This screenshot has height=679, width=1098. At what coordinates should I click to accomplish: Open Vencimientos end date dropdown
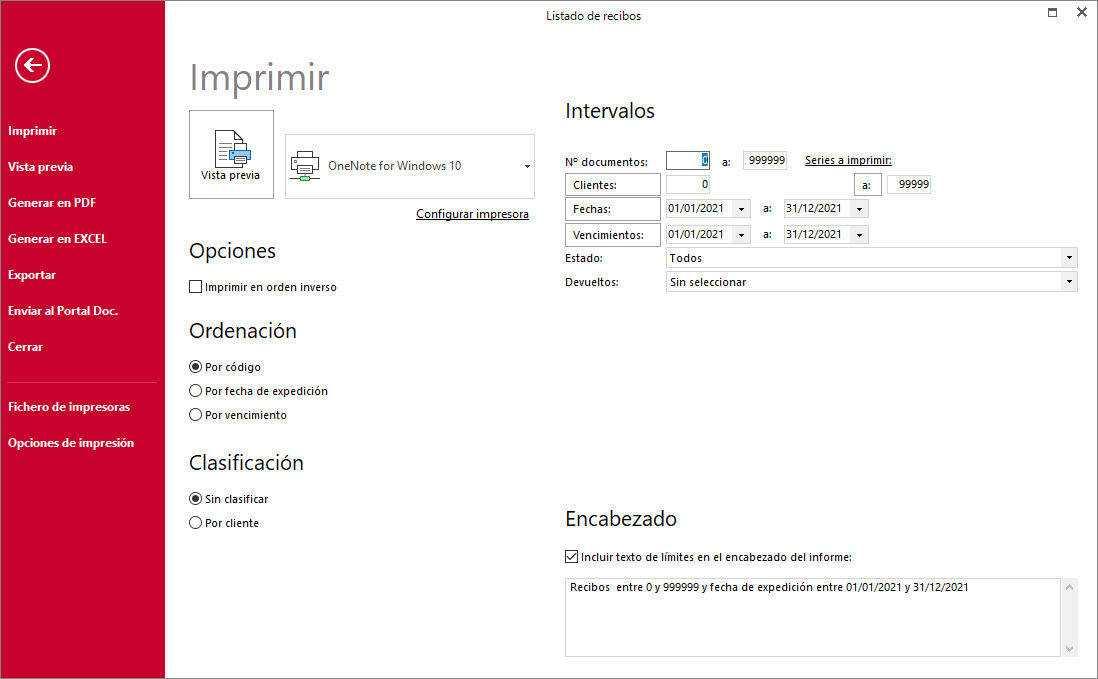(x=859, y=234)
